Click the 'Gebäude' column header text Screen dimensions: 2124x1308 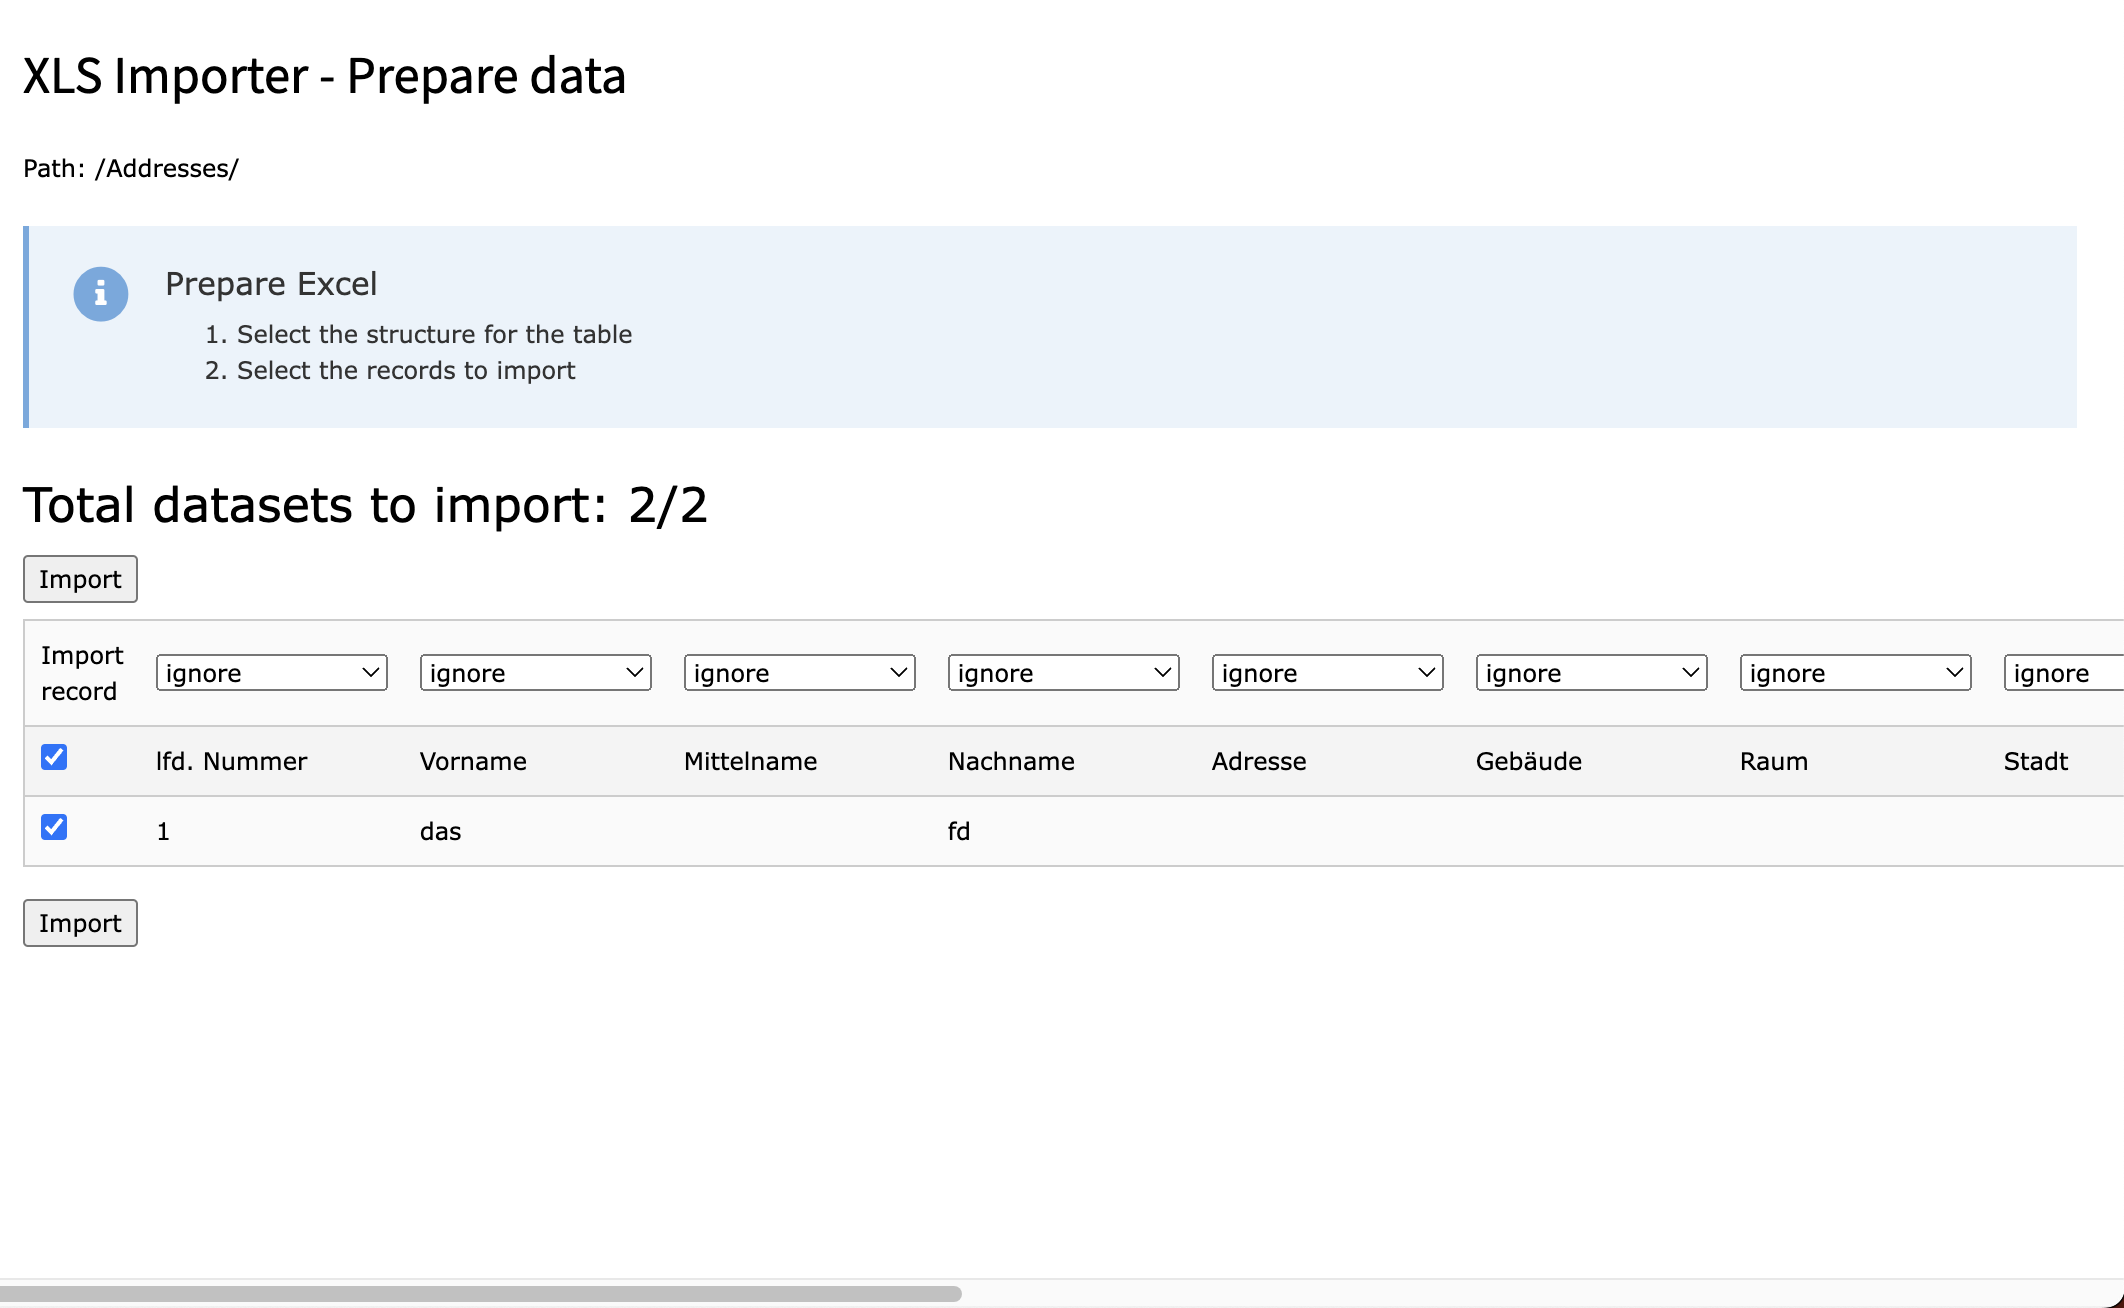point(1529,761)
